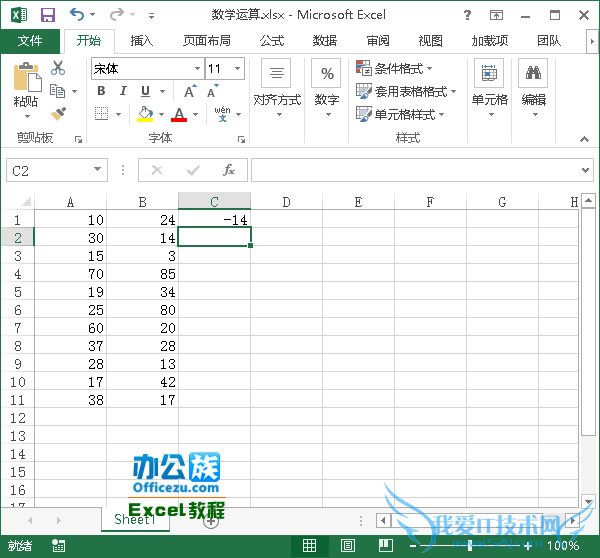Open the 编辑 binoculars editing group
600x558 pixels.
tap(534, 84)
